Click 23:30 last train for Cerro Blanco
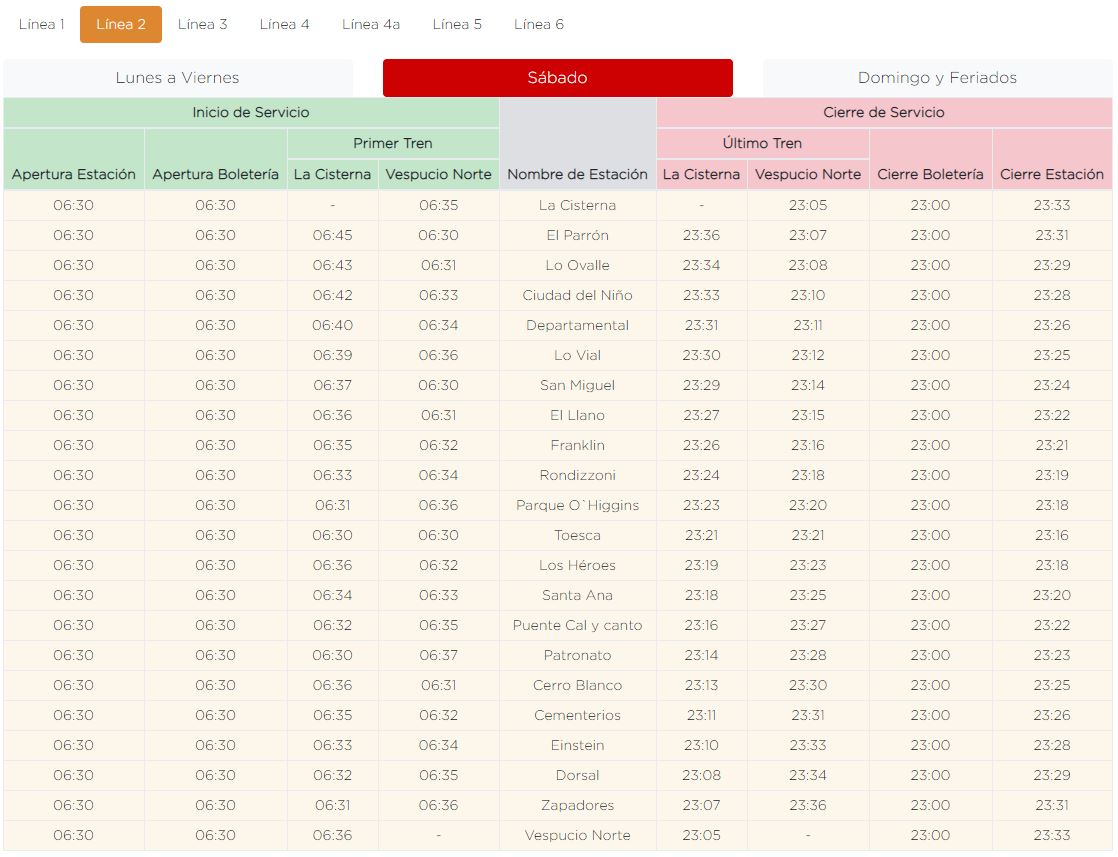This screenshot has height=857, width=1118. click(808, 685)
